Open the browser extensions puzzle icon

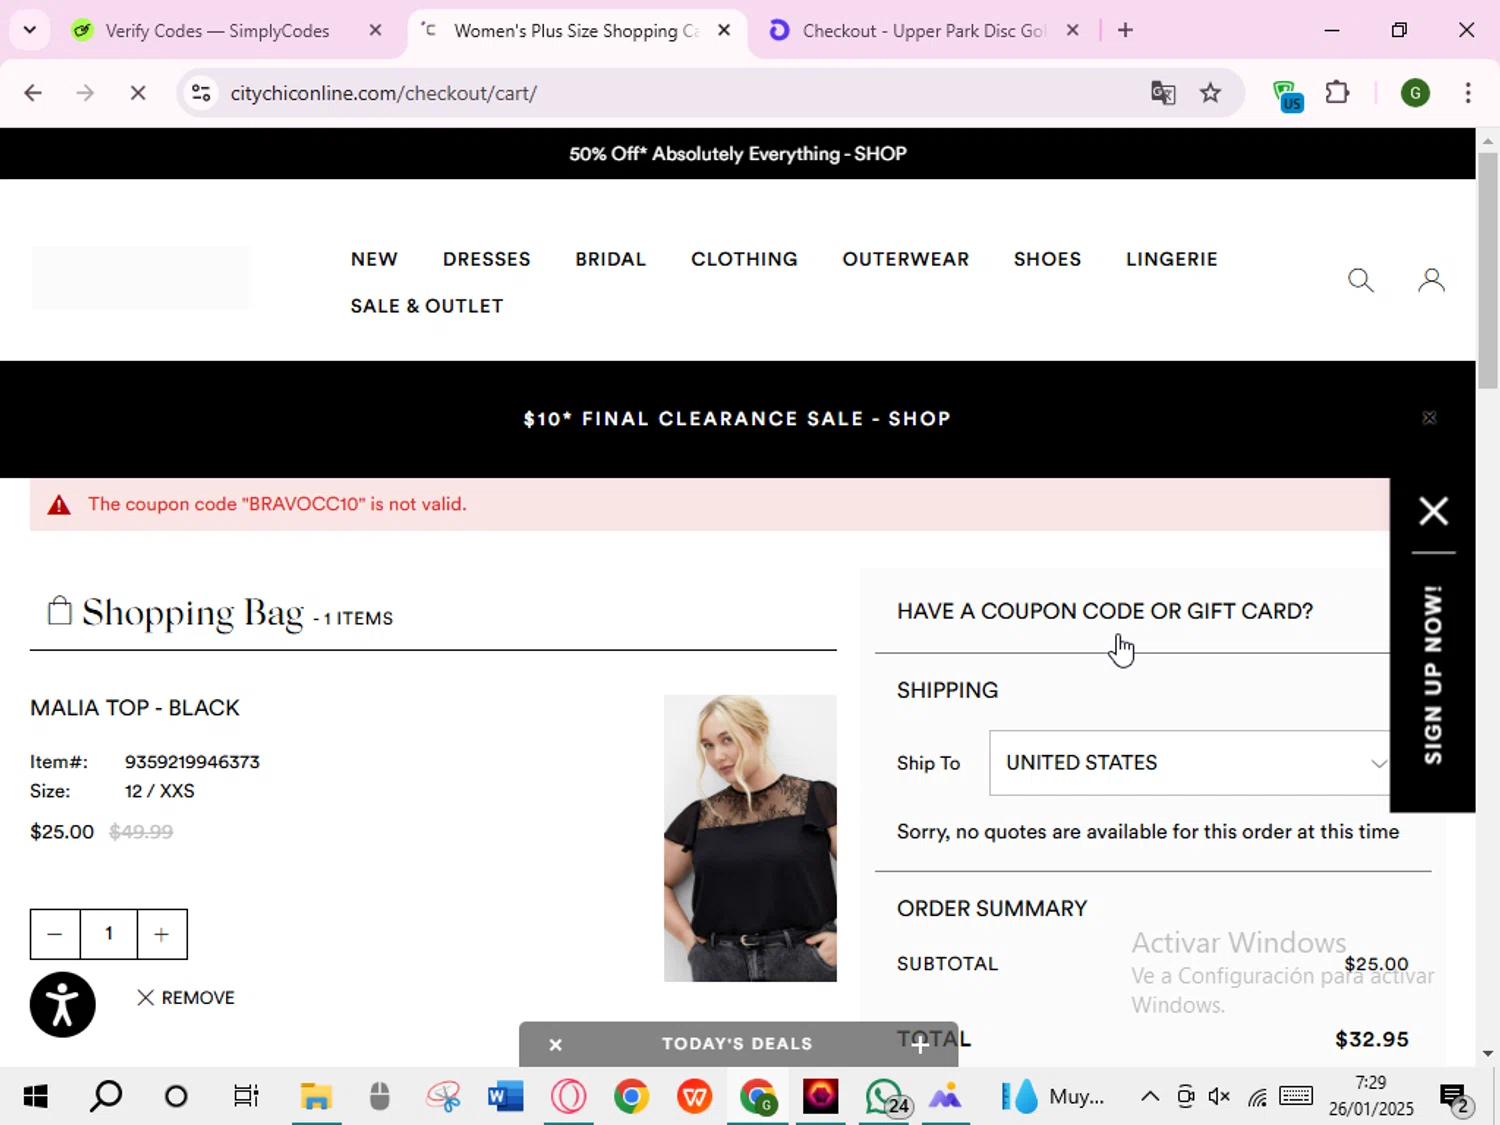pos(1337,93)
